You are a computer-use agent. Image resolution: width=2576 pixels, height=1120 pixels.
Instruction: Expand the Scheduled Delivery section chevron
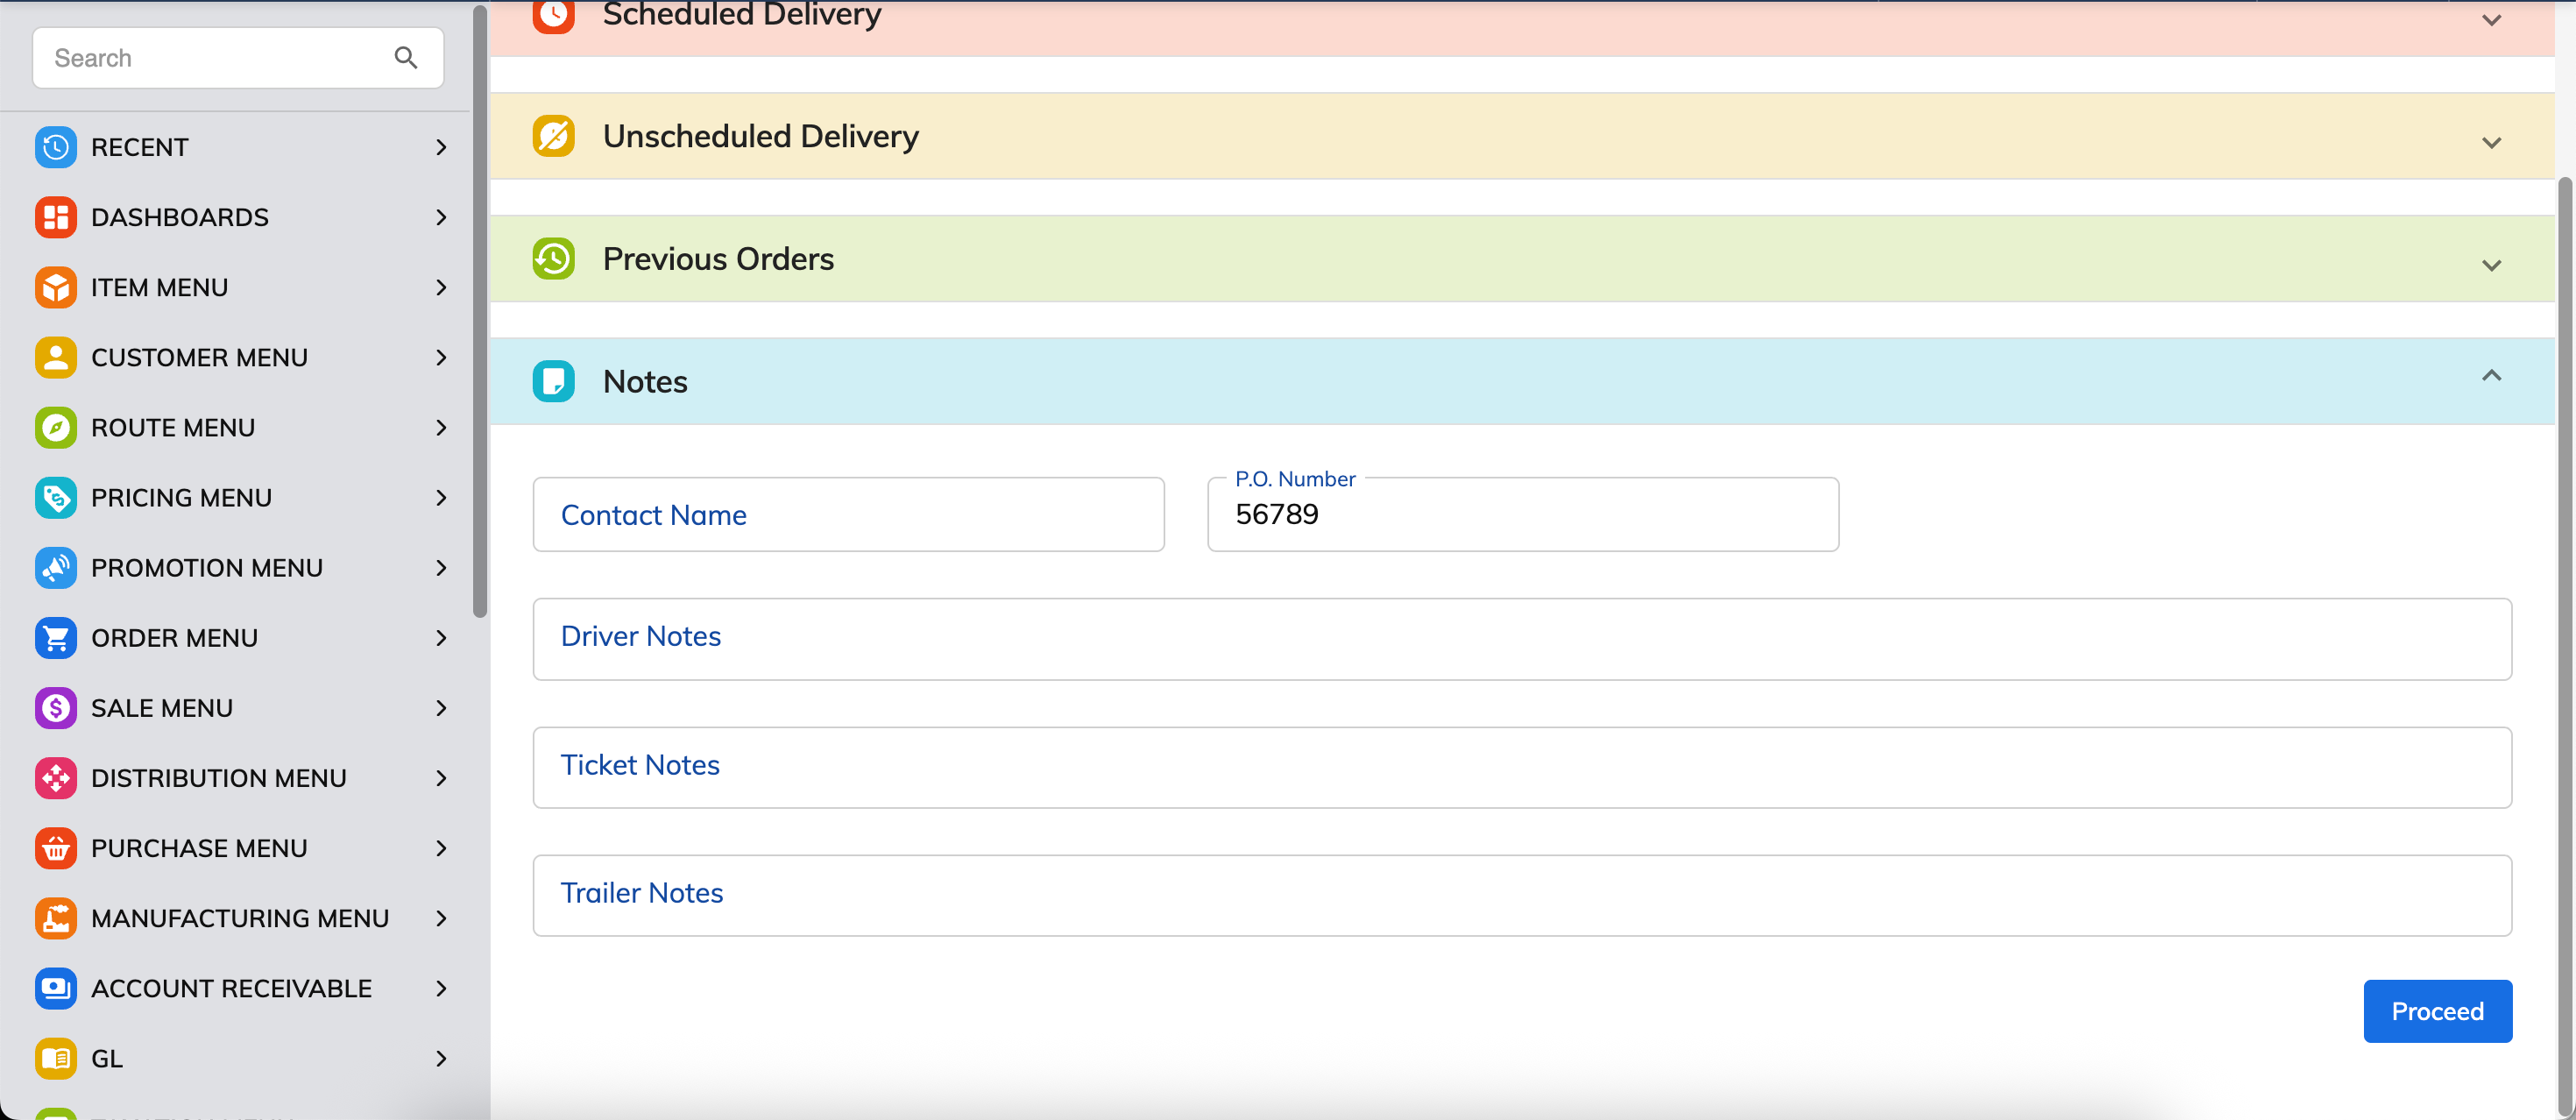click(x=2491, y=20)
